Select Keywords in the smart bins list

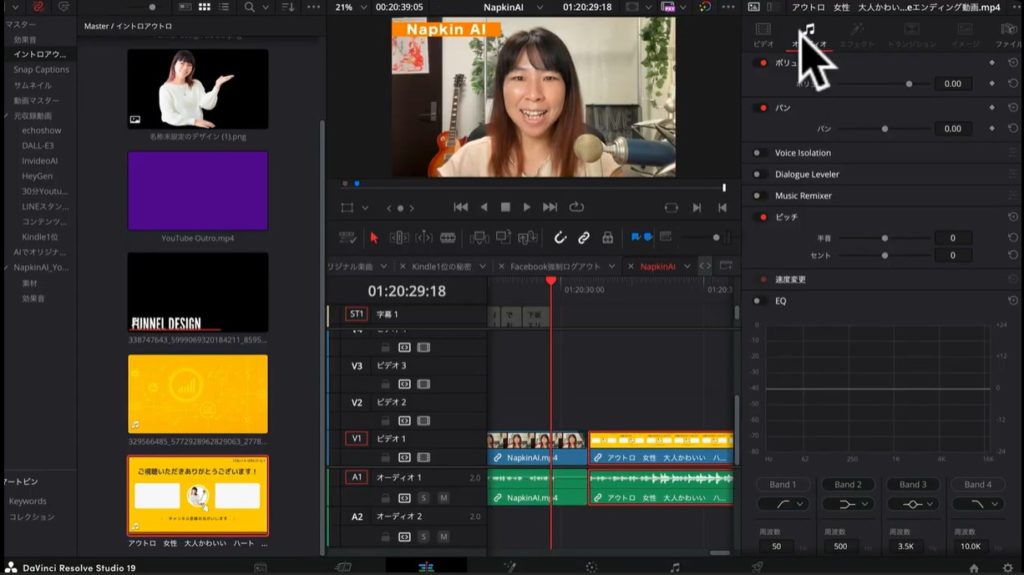pos(28,501)
